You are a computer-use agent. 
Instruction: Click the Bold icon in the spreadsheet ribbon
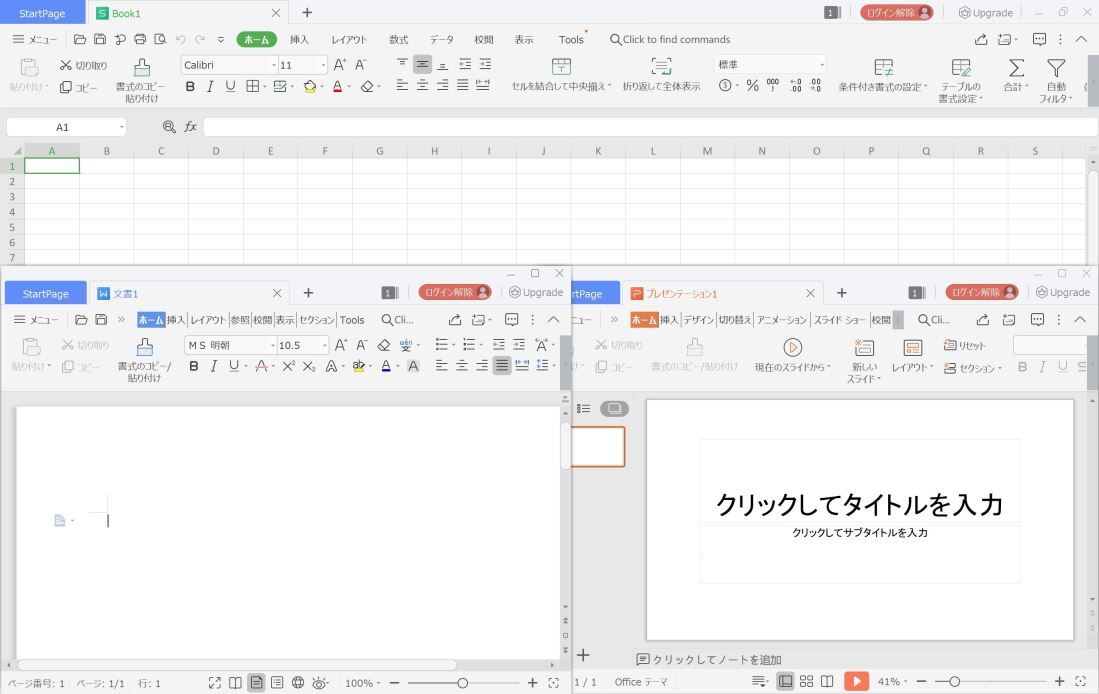(x=190, y=87)
